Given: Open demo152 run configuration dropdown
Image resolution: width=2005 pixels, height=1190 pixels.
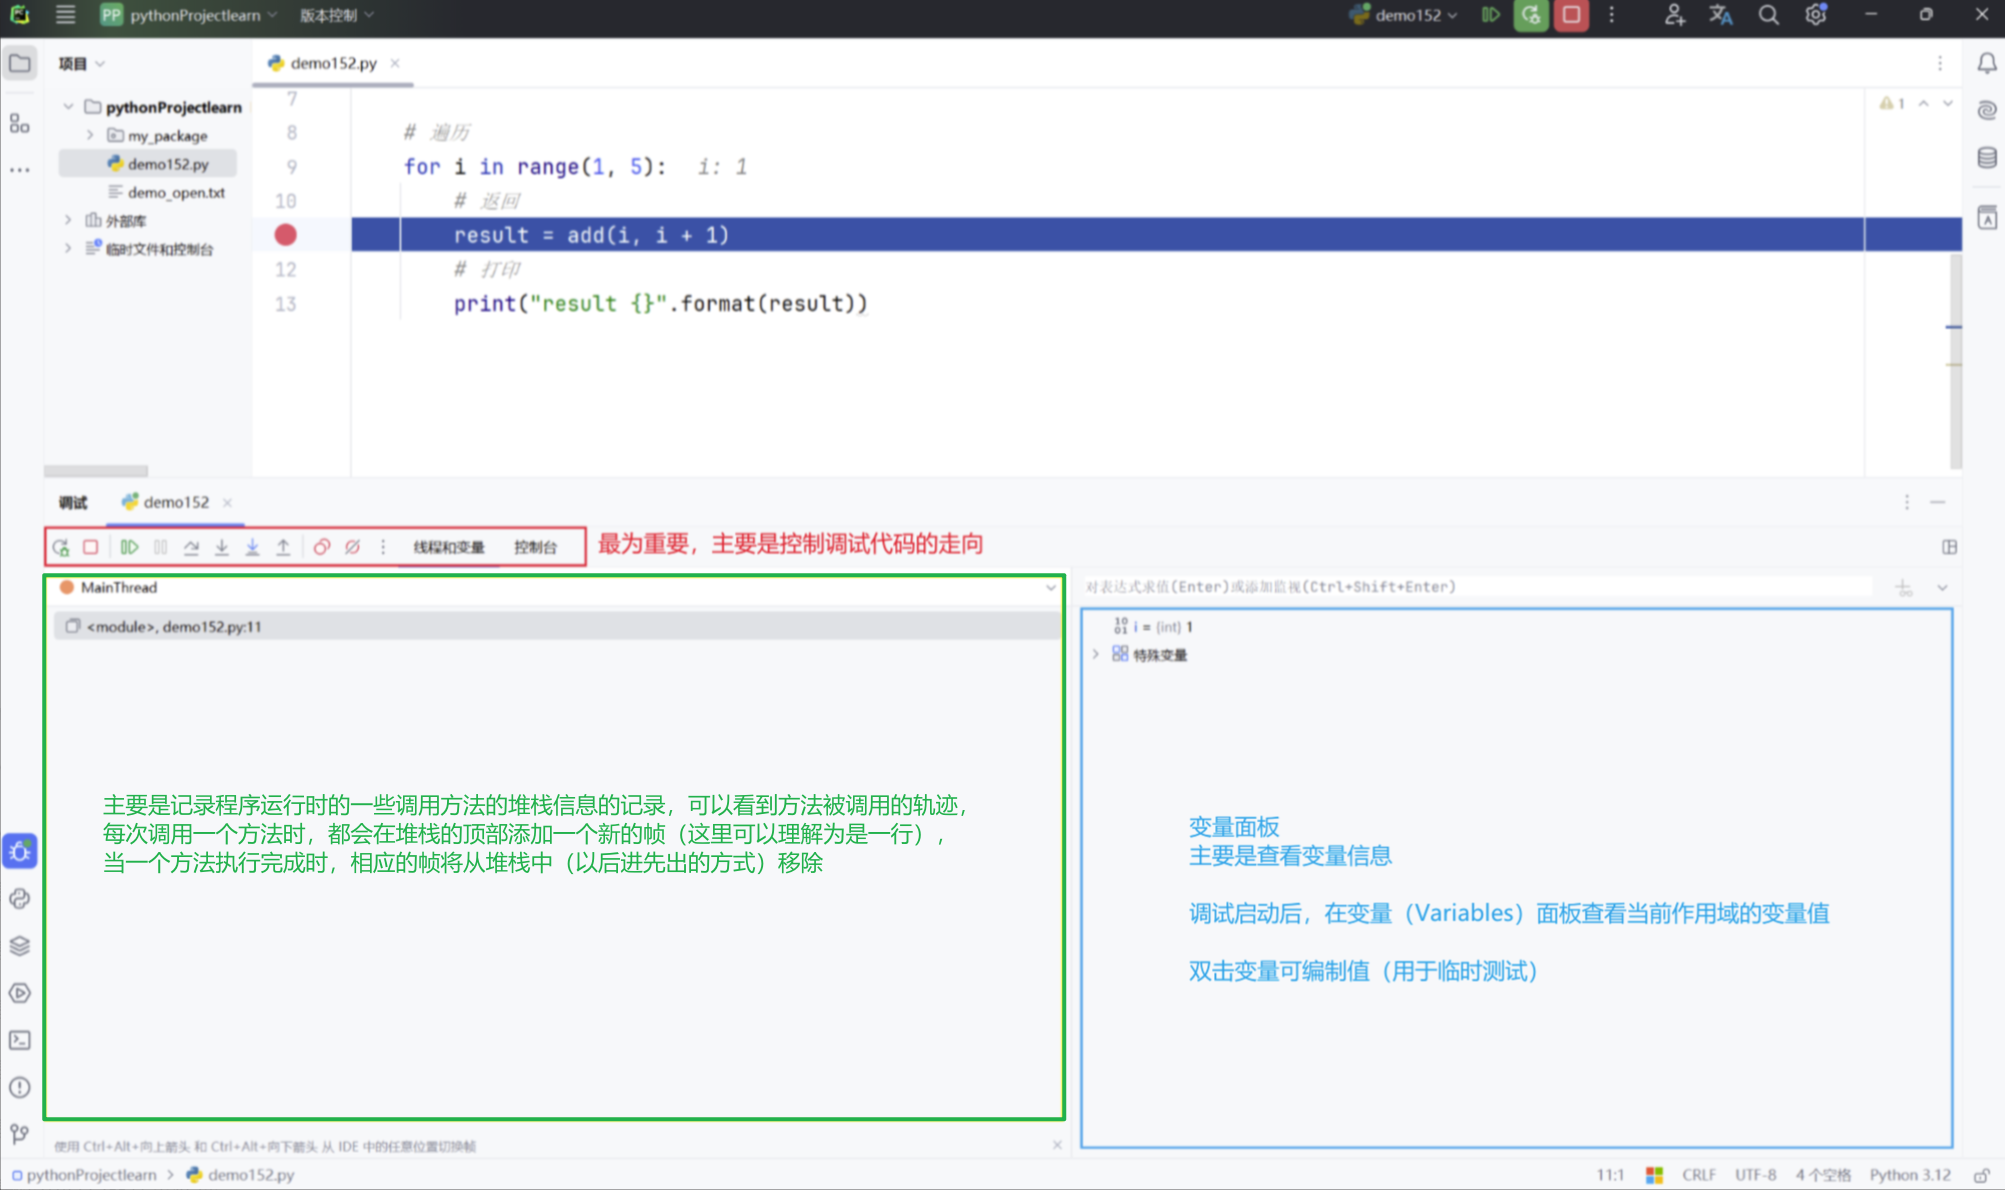Looking at the screenshot, I should (1403, 15).
